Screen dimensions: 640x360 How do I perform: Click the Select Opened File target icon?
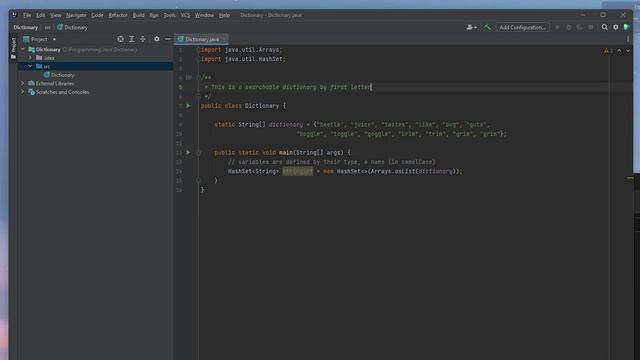pos(120,39)
